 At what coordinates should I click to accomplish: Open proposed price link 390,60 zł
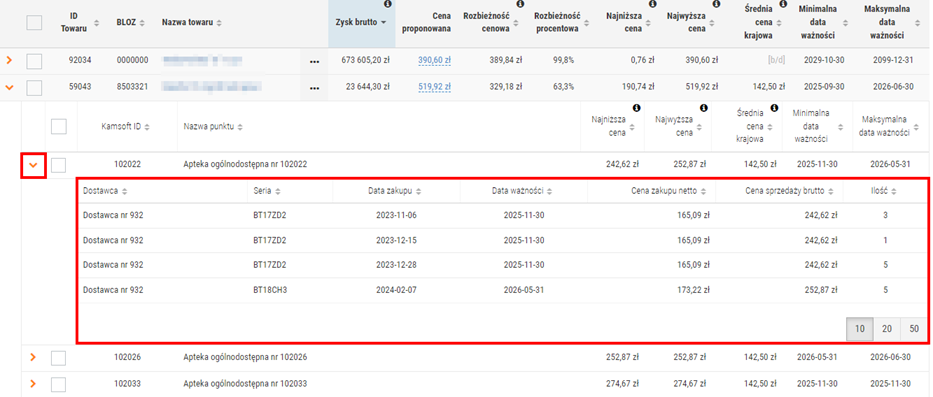(x=434, y=60)
